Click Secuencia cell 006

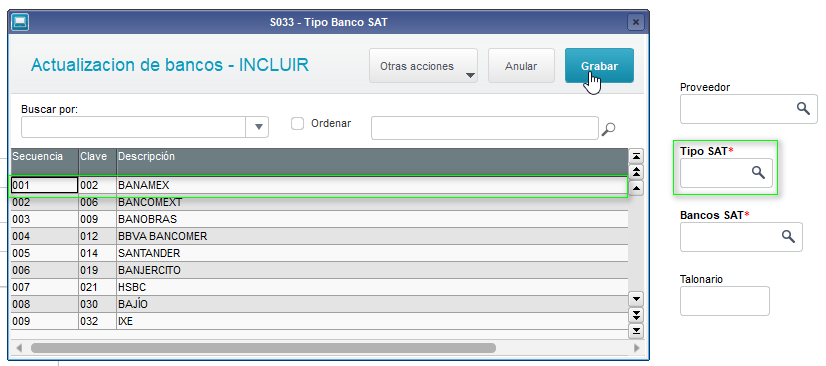pyautogui.click(x=45, y=270)
